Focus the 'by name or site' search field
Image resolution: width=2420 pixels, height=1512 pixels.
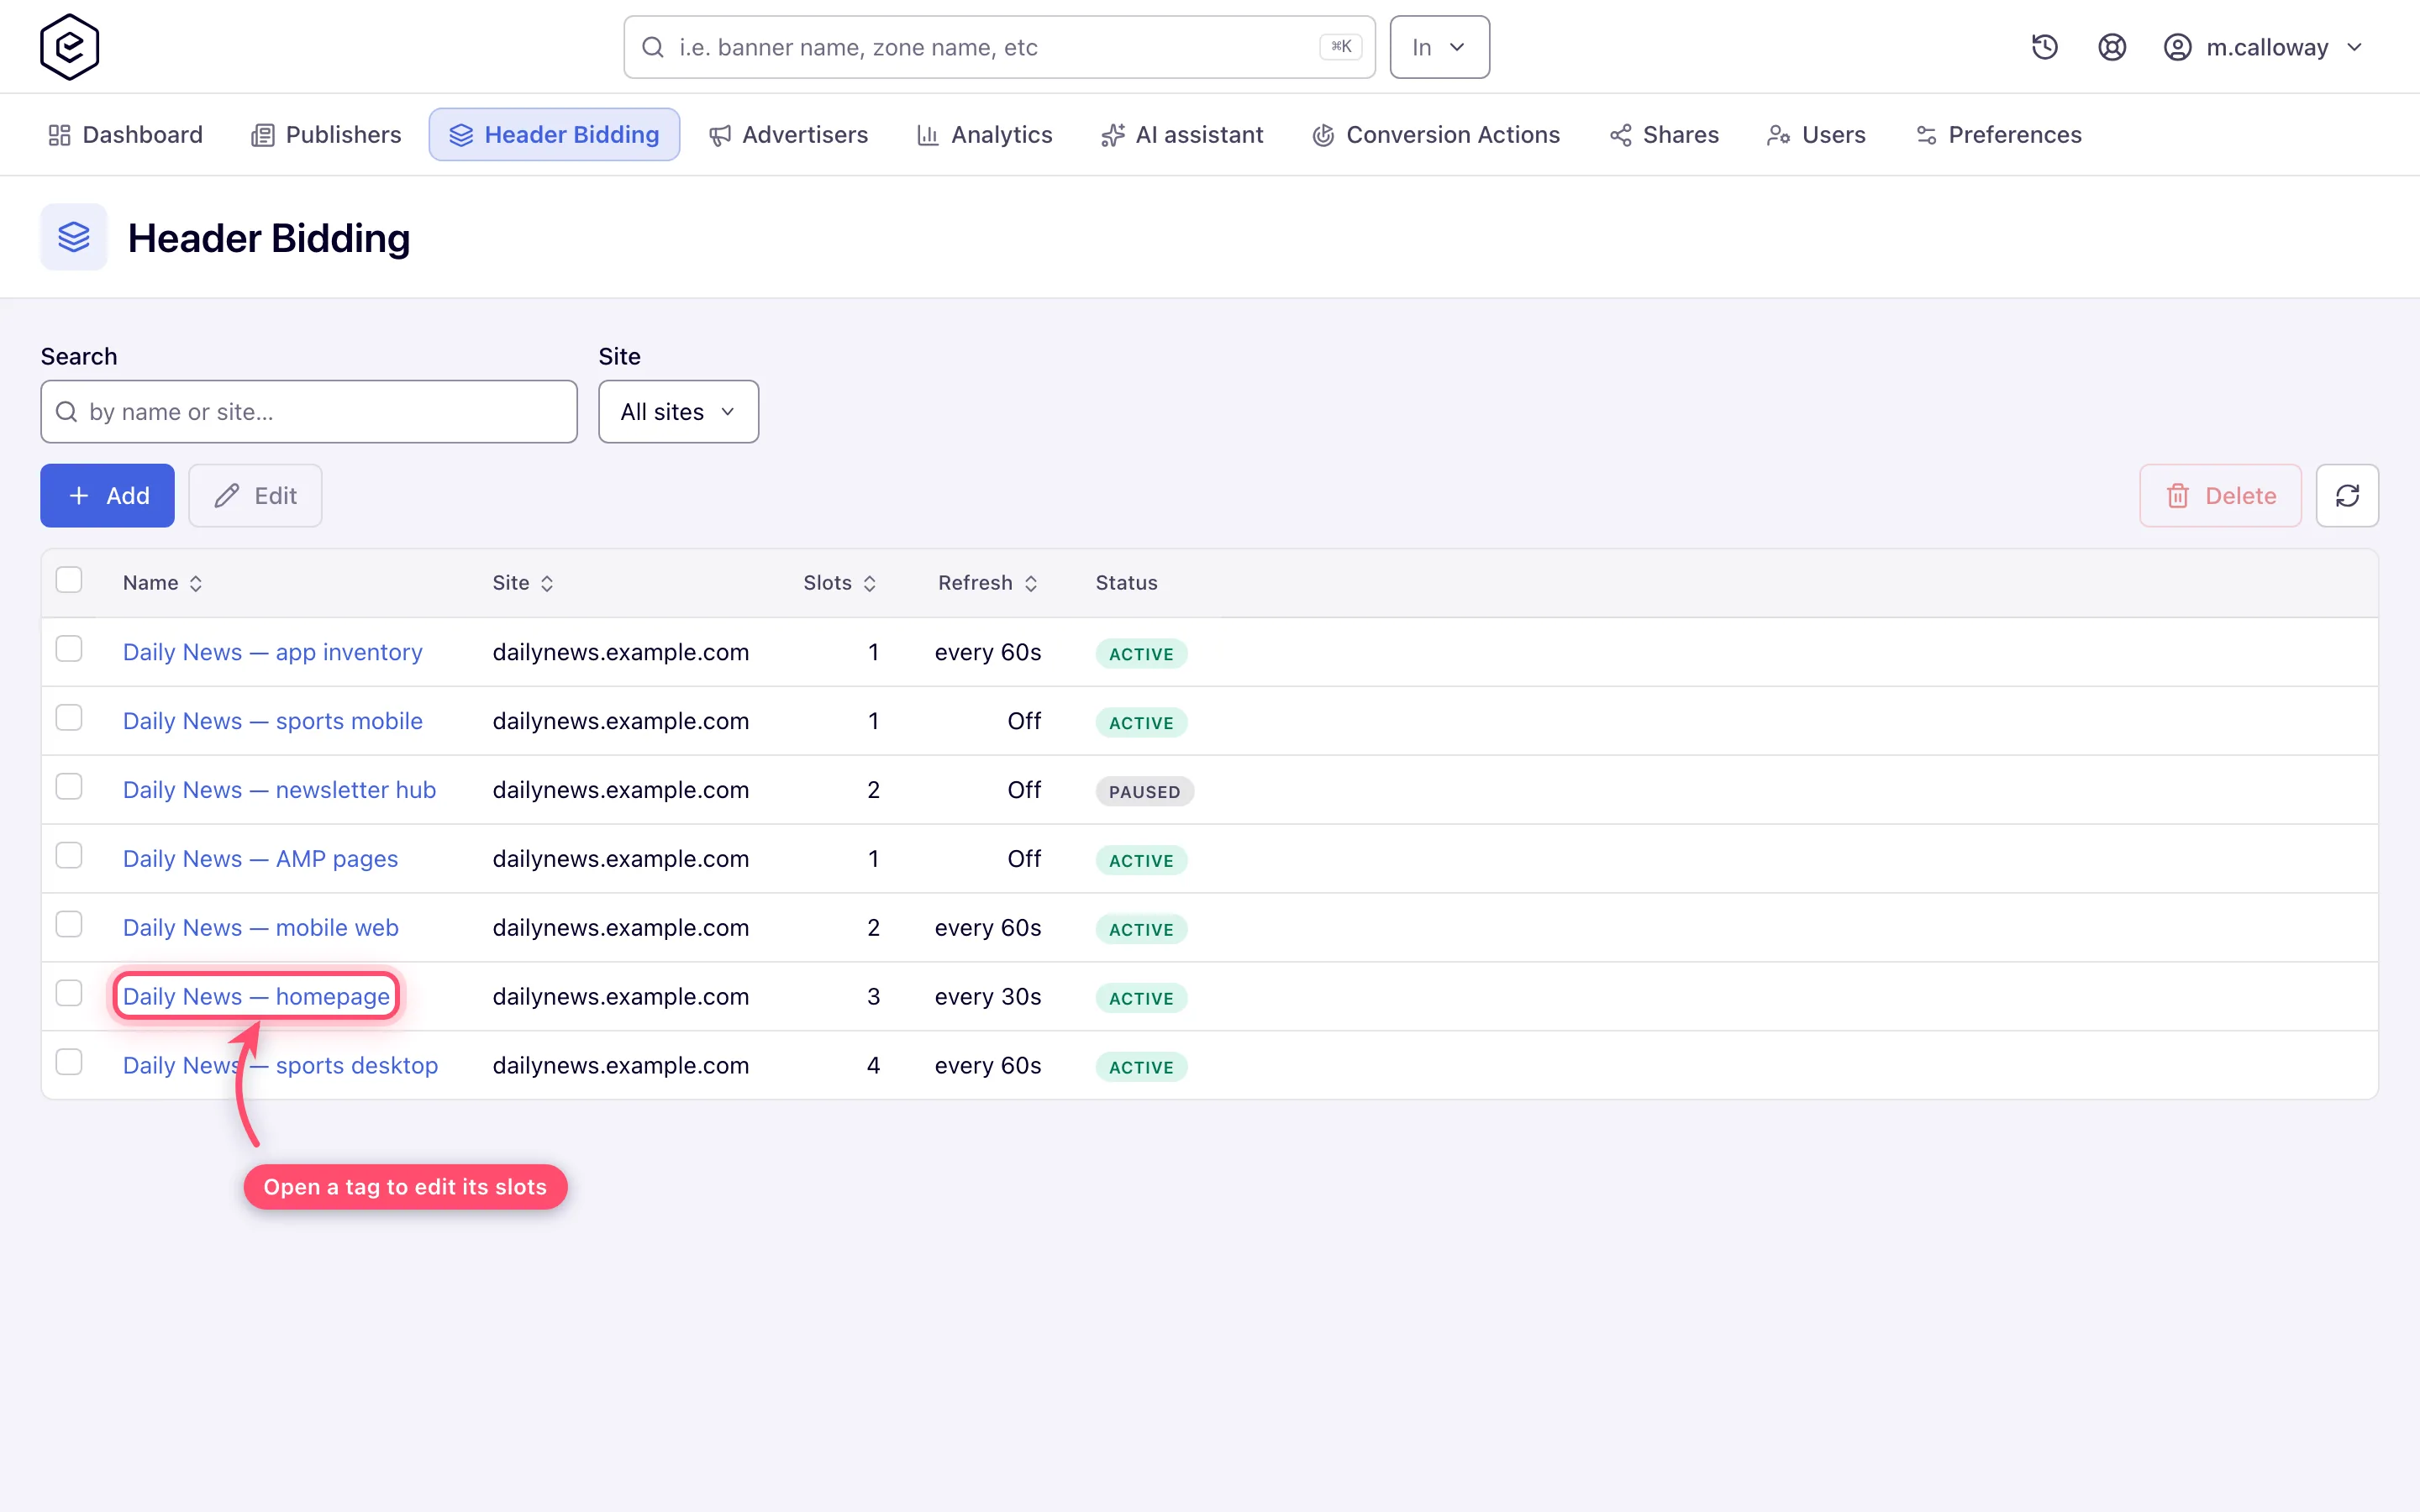coord(309,412)
